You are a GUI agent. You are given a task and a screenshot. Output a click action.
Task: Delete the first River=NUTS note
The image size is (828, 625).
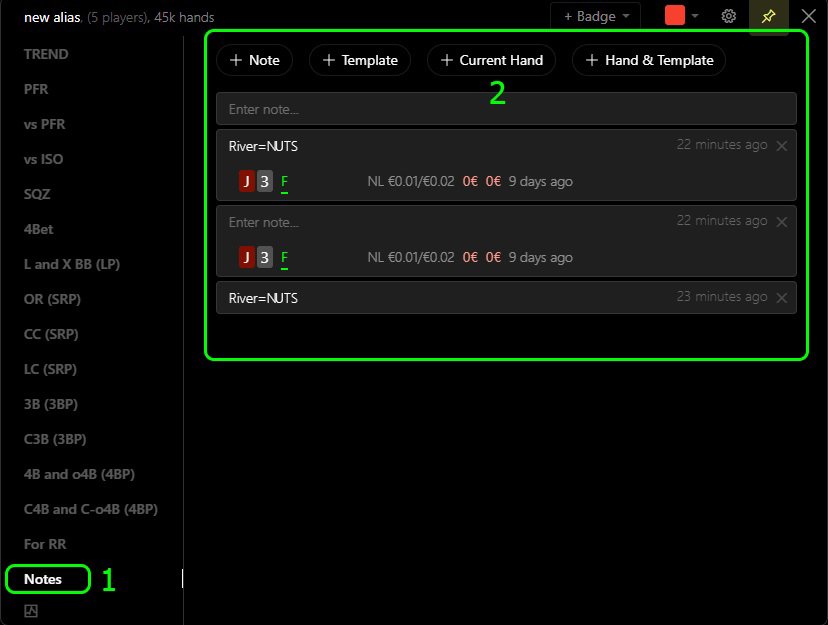coord(782,146)
